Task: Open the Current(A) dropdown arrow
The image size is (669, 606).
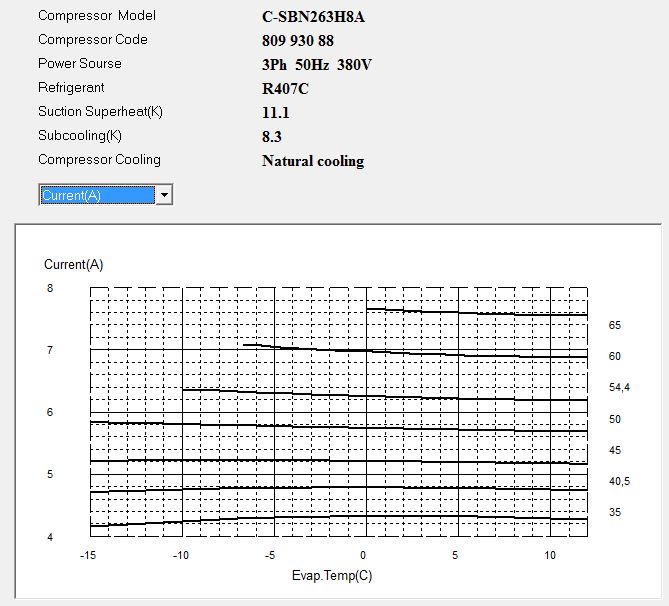Action: [164, 195]
